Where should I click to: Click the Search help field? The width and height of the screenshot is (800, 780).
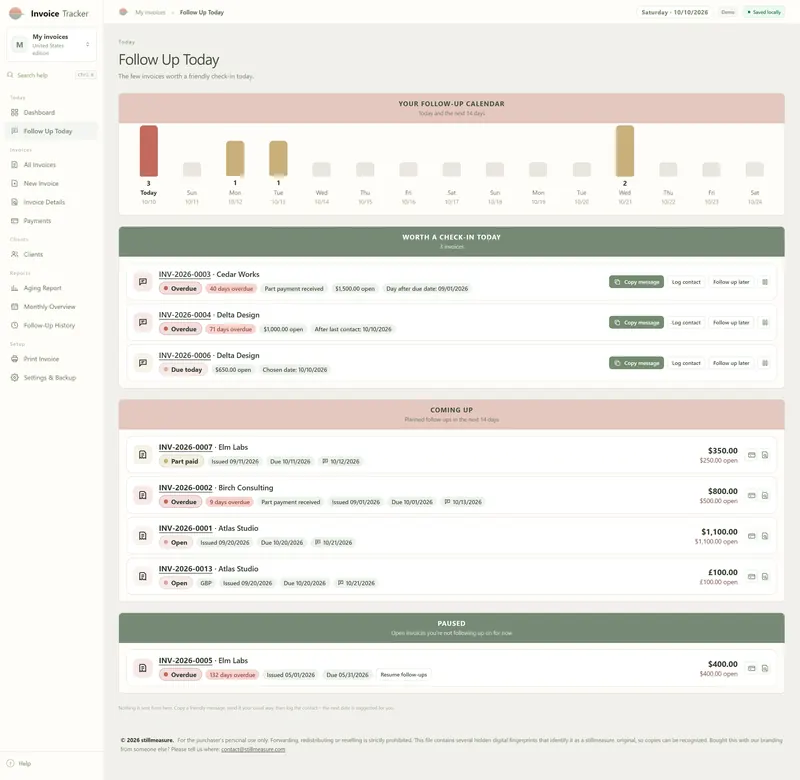52,75
